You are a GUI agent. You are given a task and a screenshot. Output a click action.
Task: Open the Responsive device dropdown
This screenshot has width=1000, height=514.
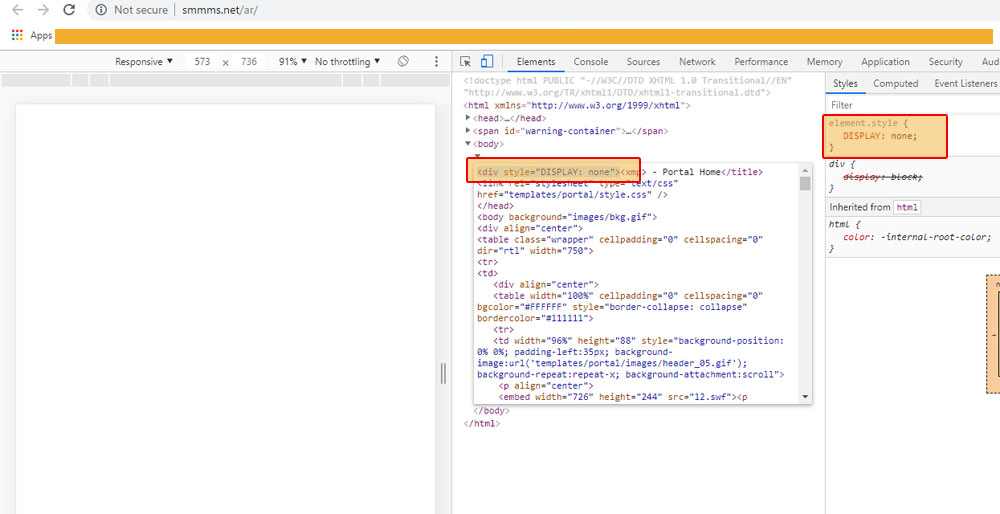tap(144, 62)
